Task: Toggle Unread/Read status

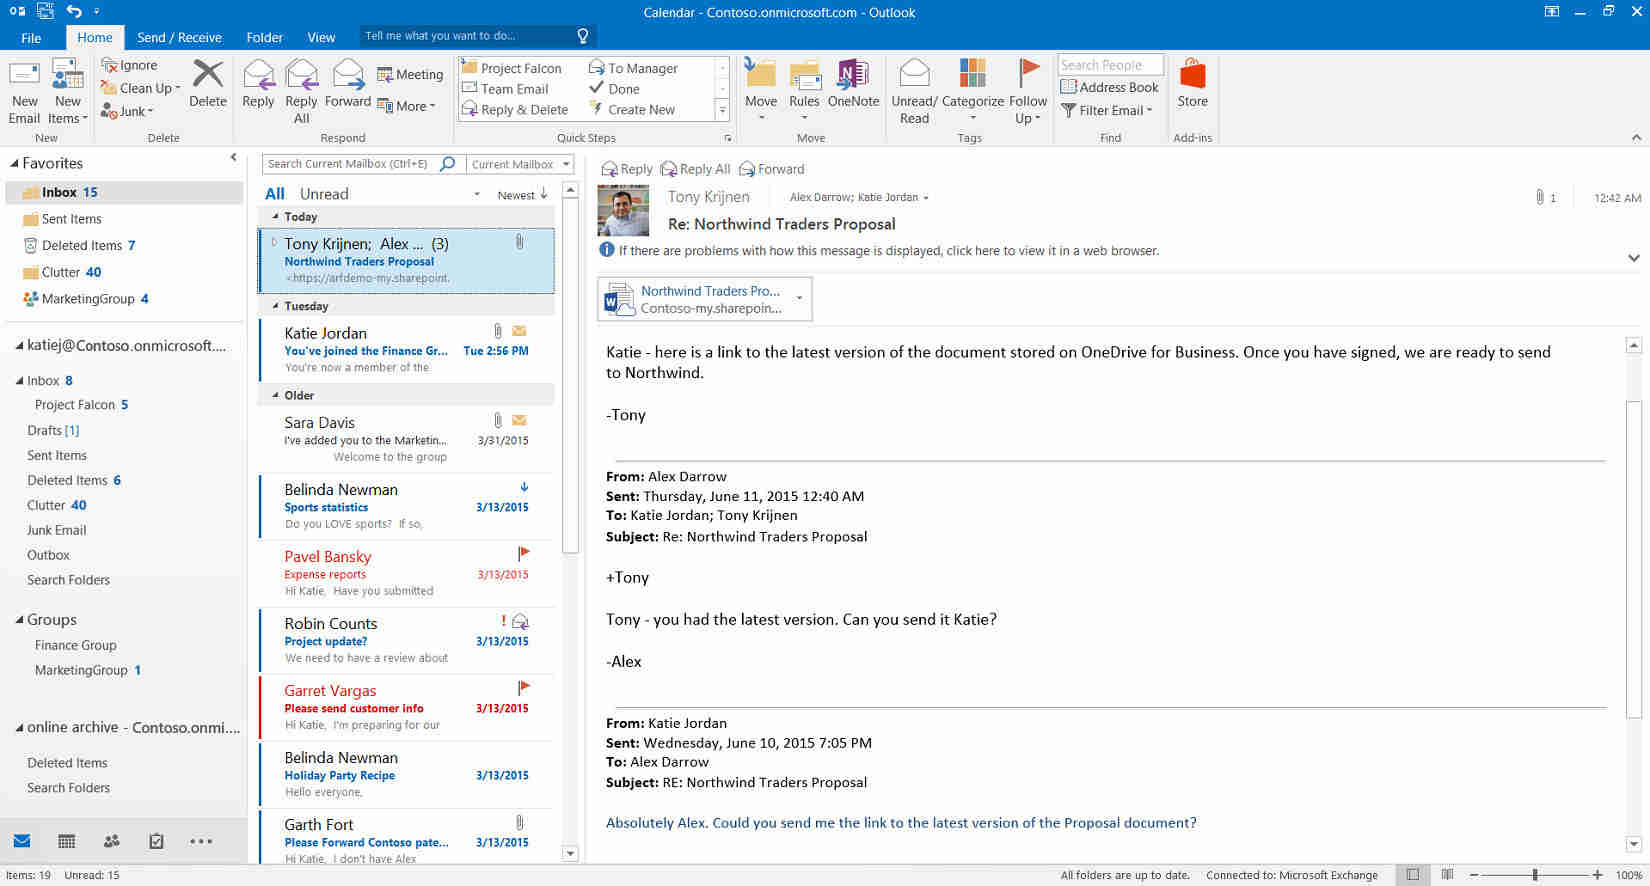Action: (914, 91)
